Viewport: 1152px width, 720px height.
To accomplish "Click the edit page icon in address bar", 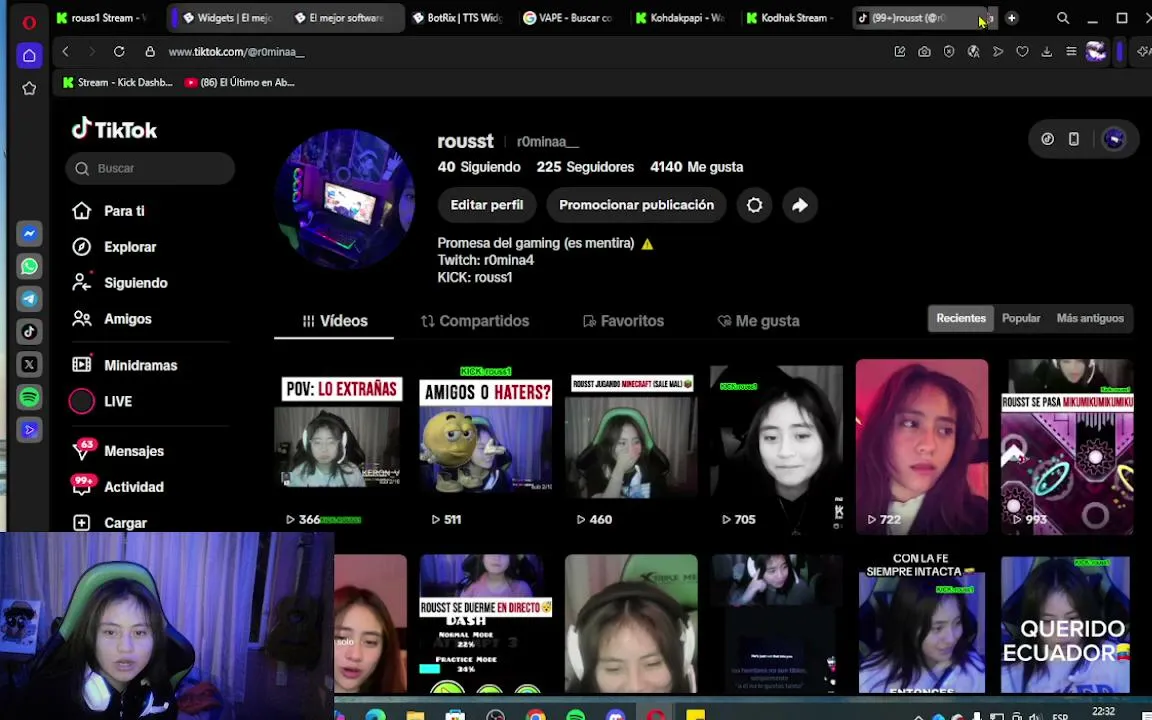I will [899, 51].
